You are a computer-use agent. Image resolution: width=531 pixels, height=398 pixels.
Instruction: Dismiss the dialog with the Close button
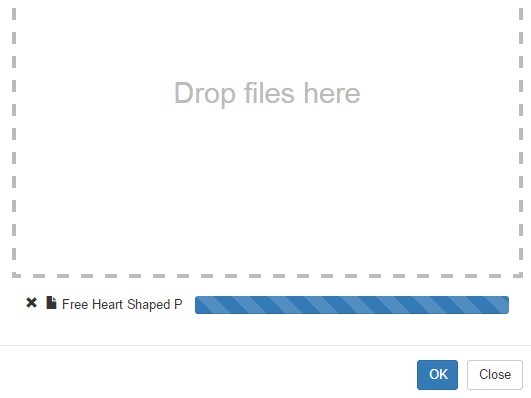click(495, 375)
